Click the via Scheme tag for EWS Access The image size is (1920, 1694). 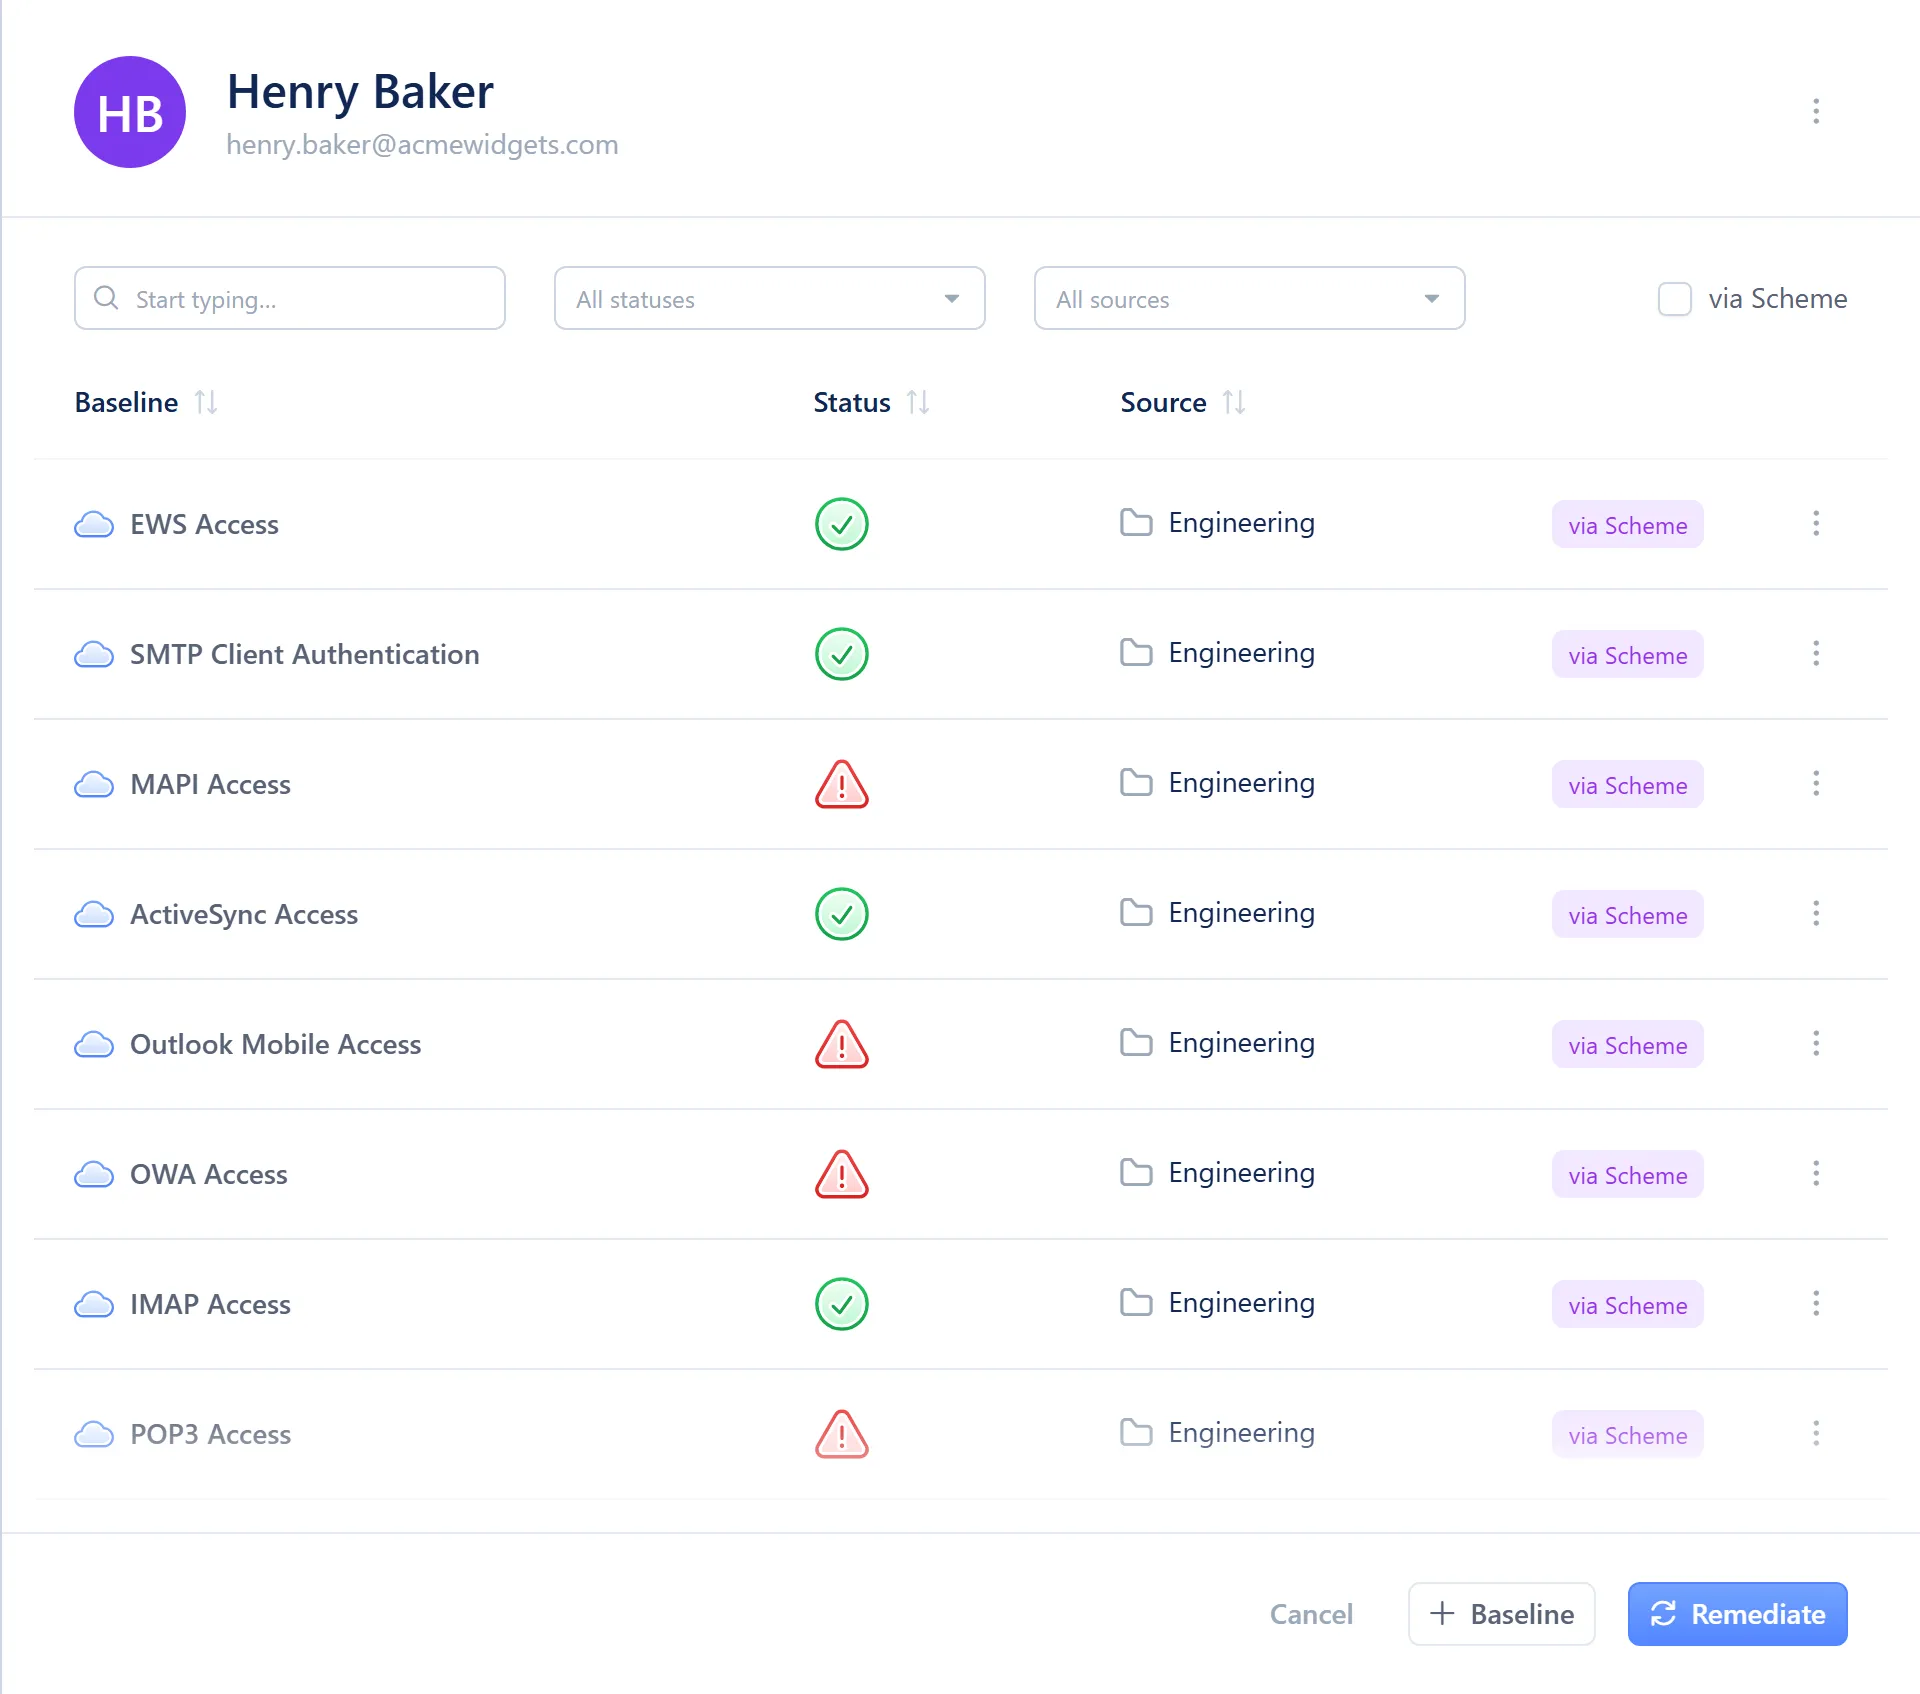click(1628, 525)
